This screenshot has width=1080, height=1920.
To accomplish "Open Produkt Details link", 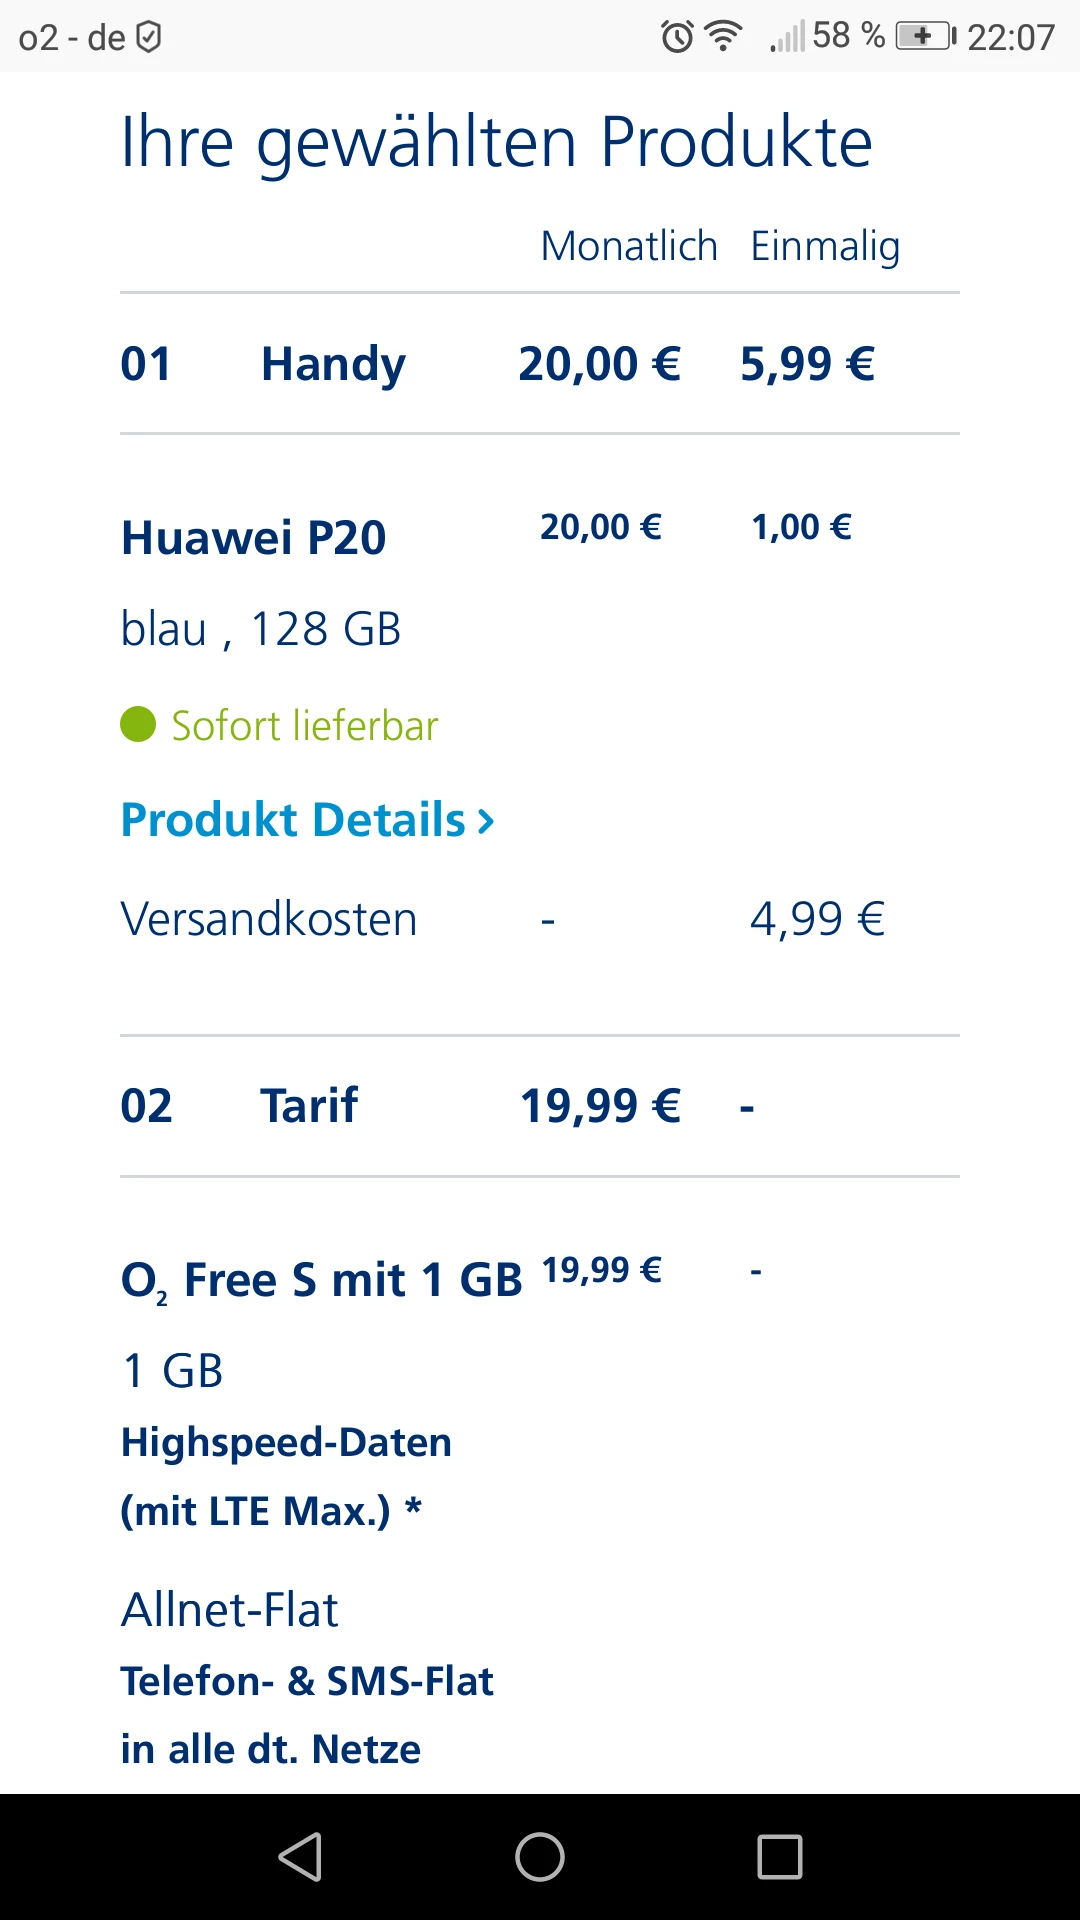I will tap(293, 820).
